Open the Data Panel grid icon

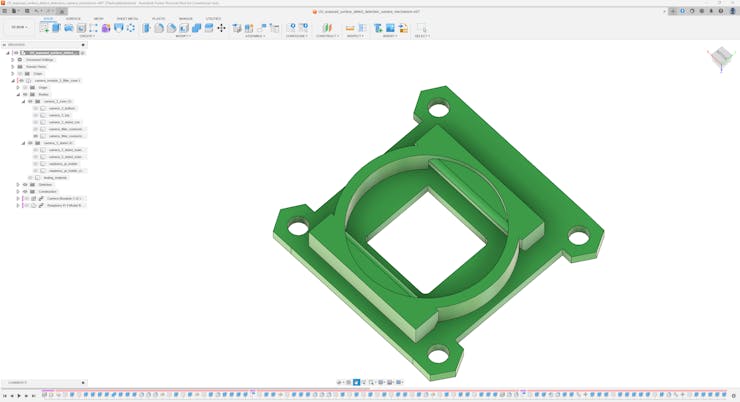pos(4,11)
